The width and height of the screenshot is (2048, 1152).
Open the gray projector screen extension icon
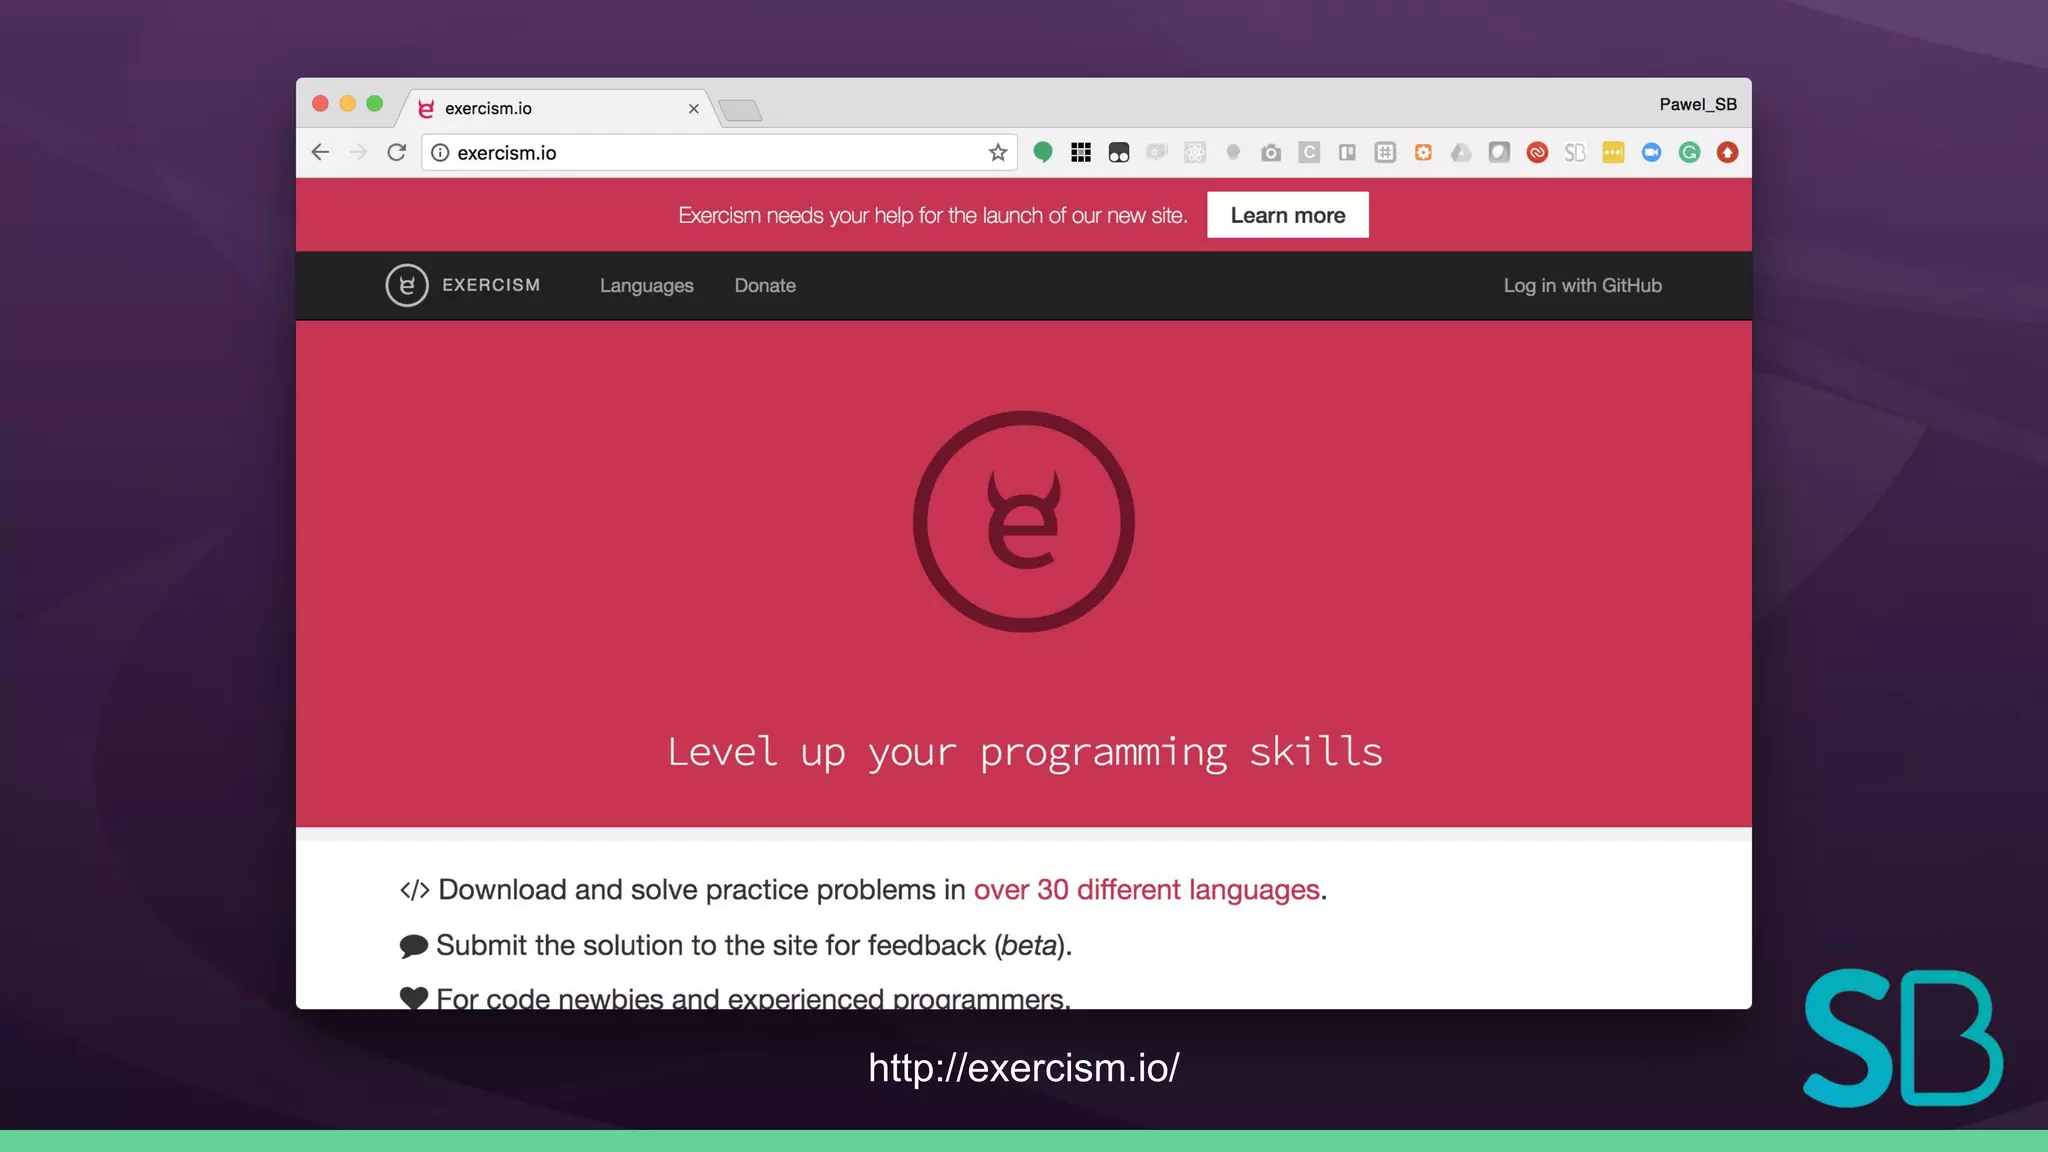(1157, 153)
